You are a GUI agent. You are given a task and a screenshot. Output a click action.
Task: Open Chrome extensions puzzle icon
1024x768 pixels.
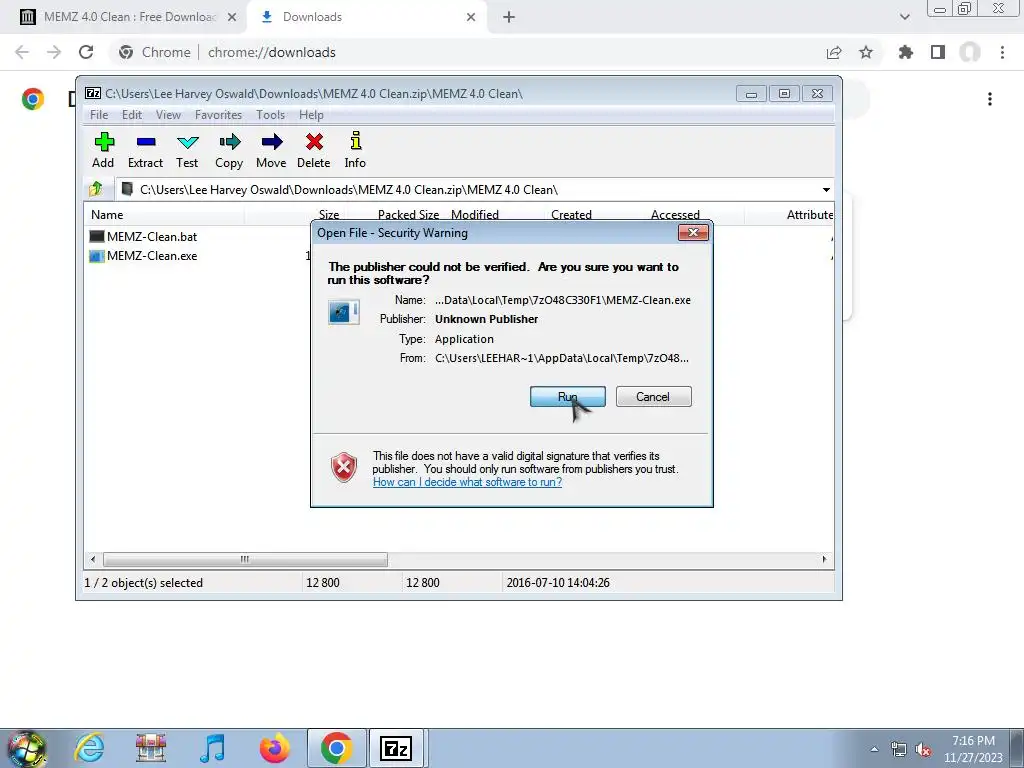pos(905,52)
